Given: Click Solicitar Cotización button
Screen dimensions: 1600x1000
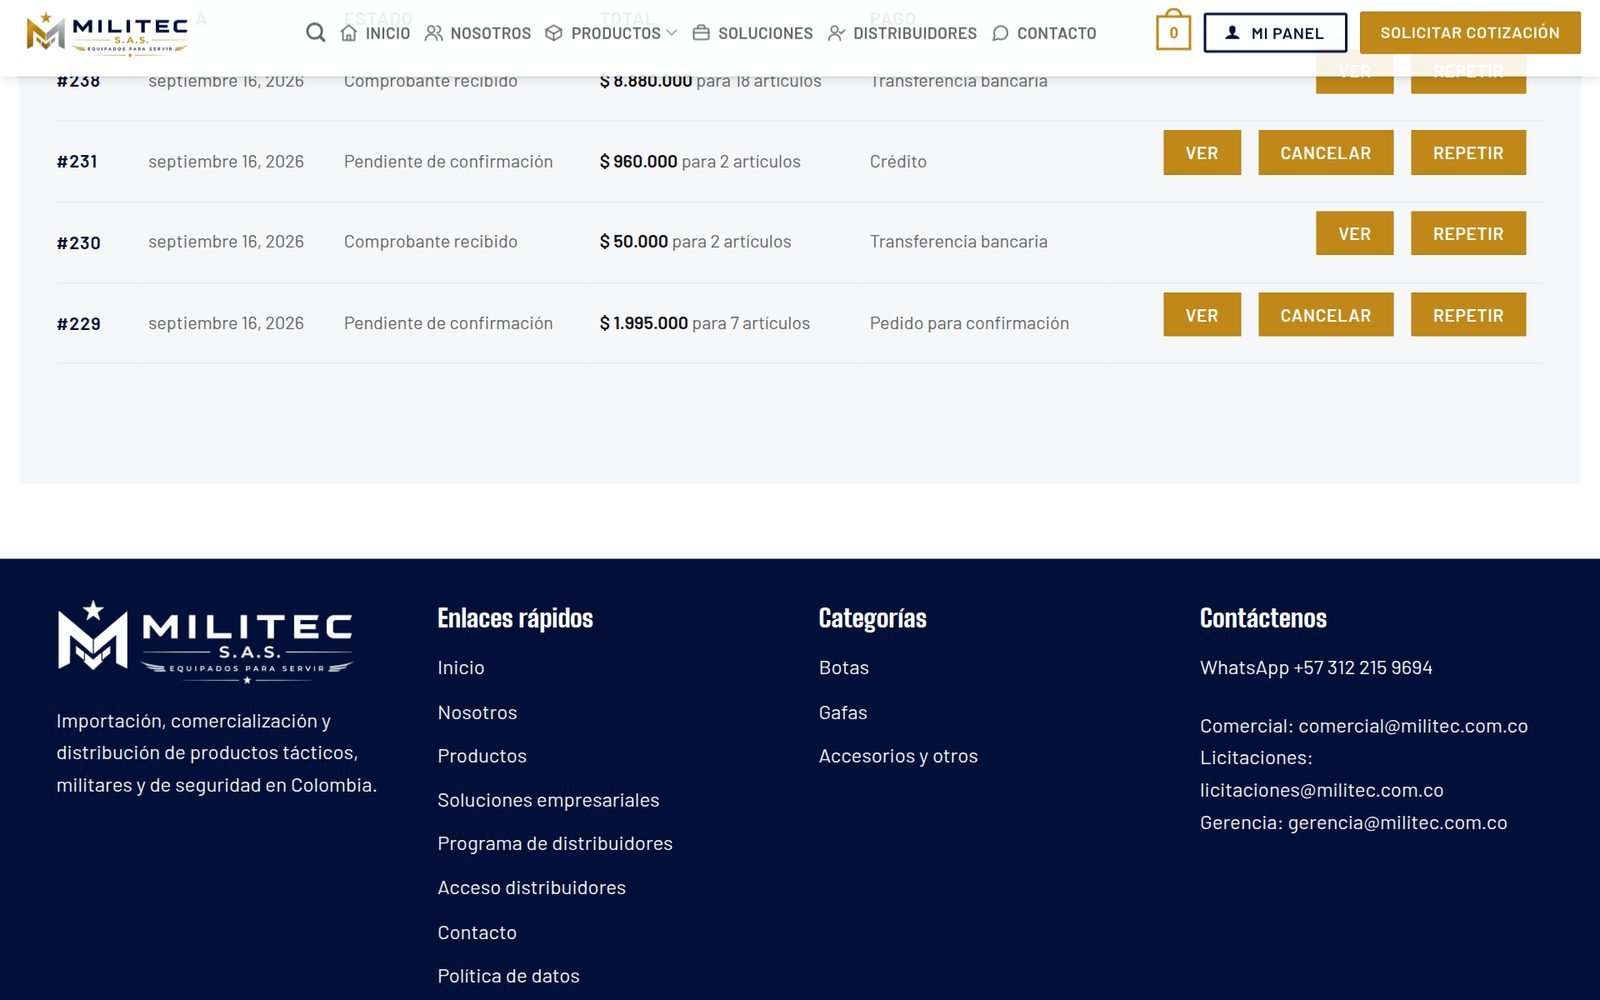Looking at the screenshot, I should [1470, 33].
